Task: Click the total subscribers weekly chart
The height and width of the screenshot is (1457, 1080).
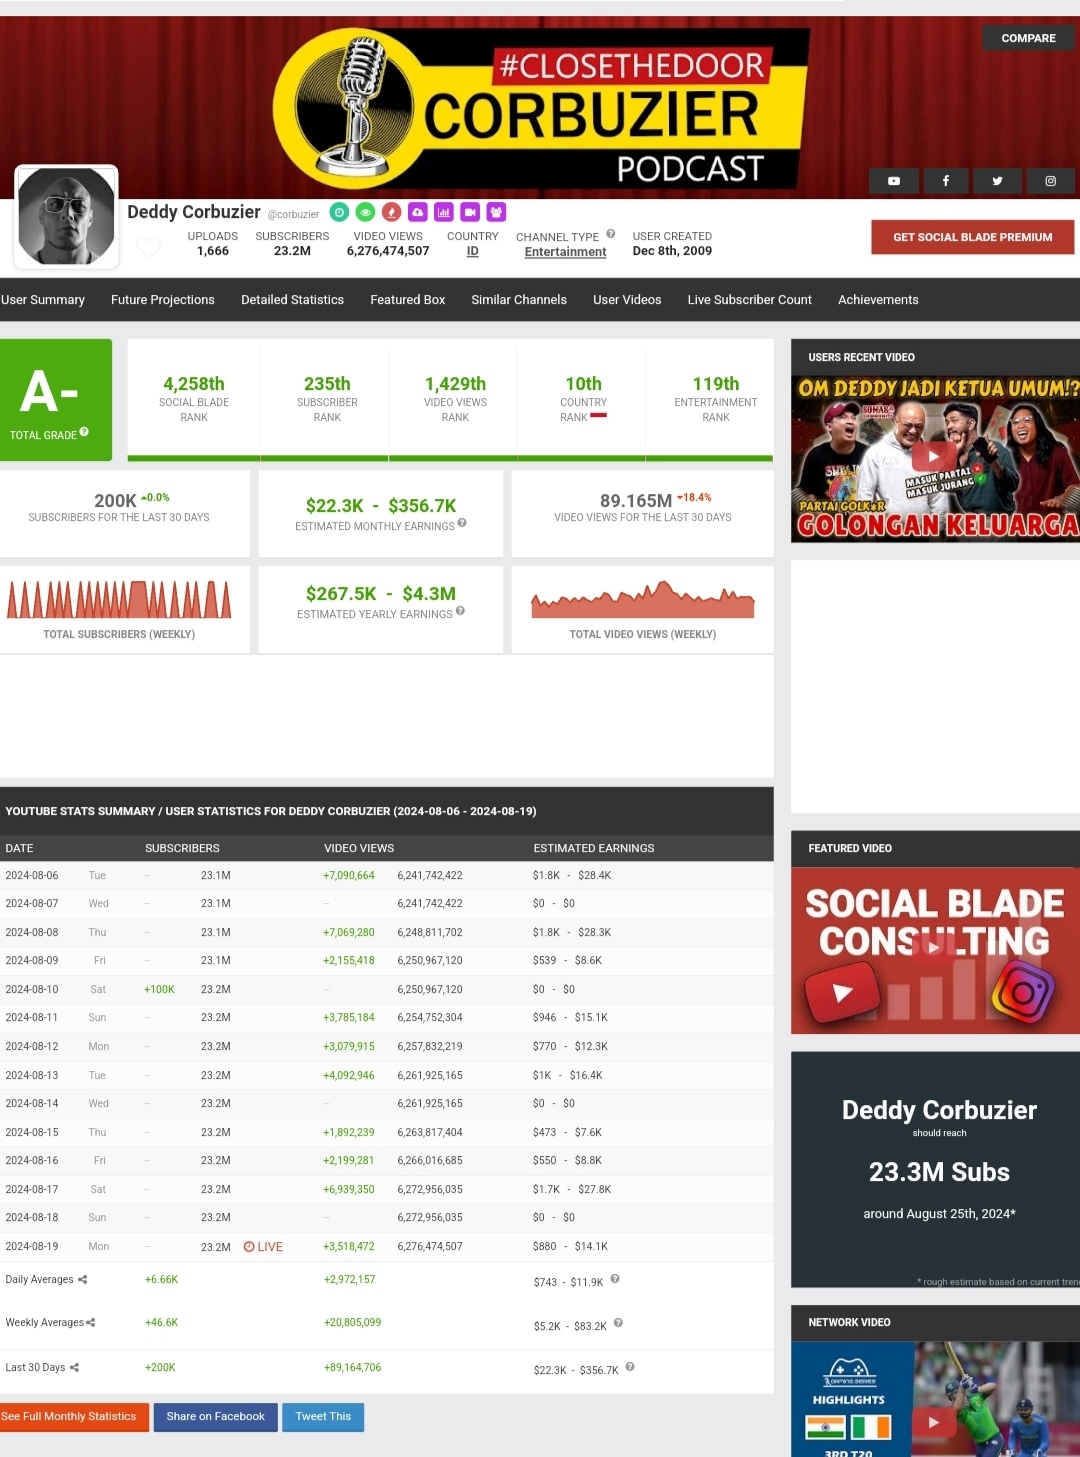Action: click(x=119, y=600)
